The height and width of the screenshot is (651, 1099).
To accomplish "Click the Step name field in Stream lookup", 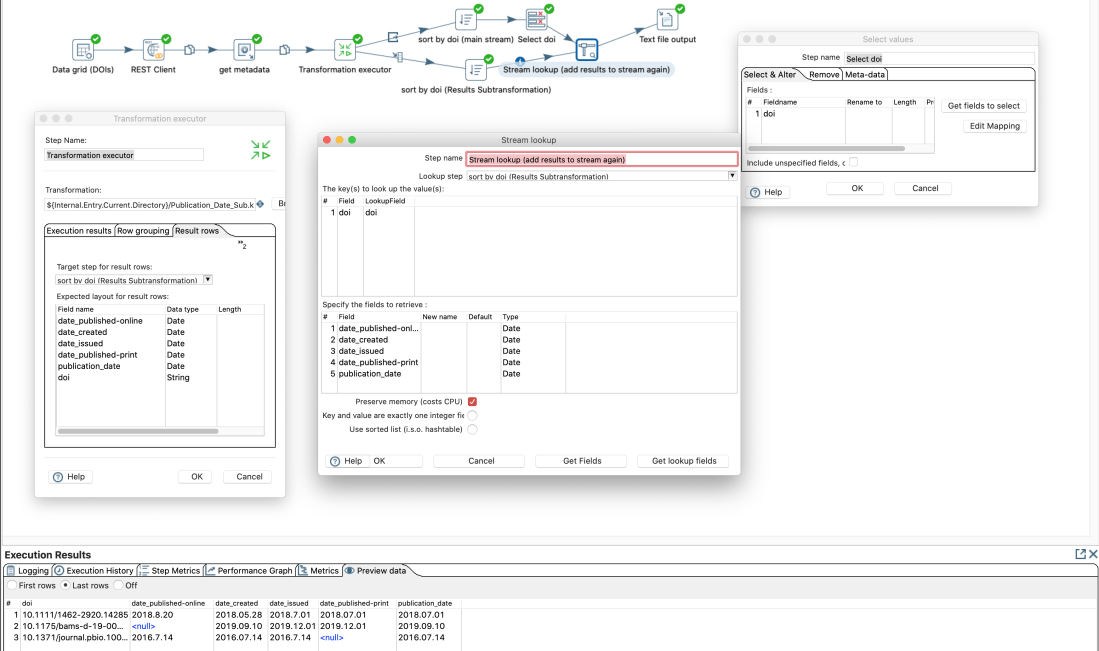I will 602,159.
